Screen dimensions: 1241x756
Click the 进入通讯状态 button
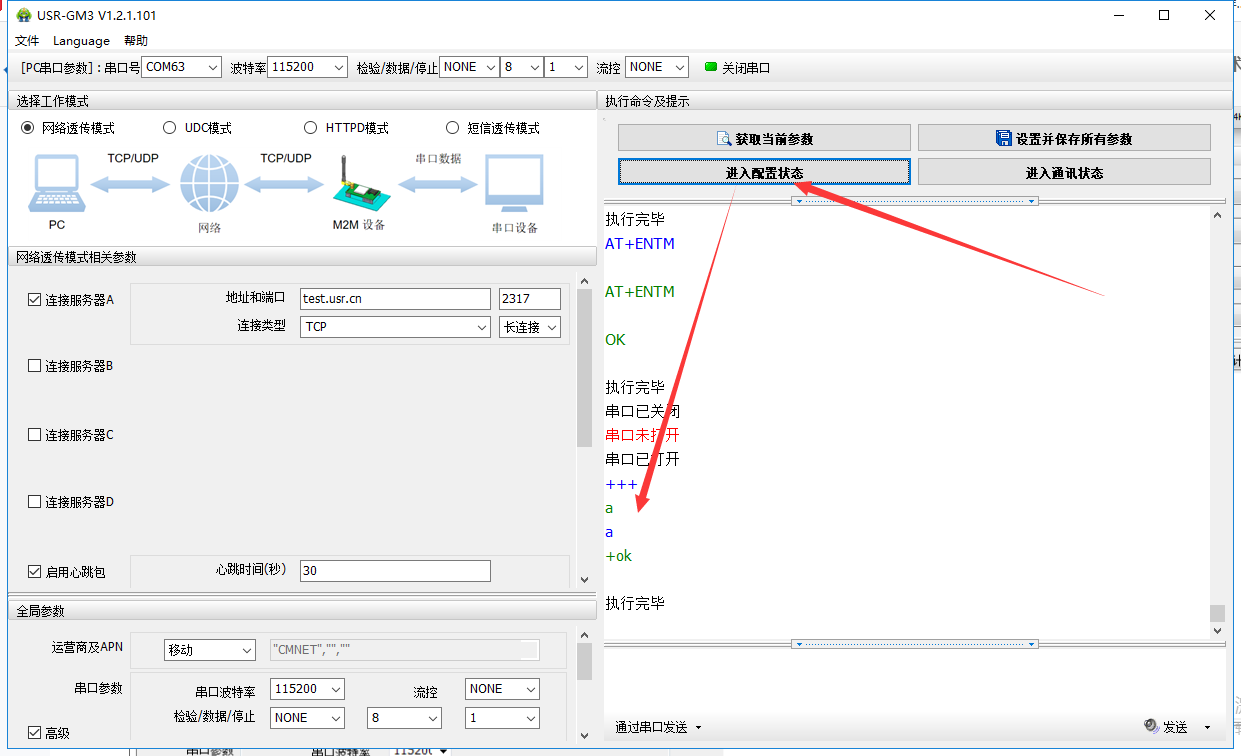(1063, 173)
